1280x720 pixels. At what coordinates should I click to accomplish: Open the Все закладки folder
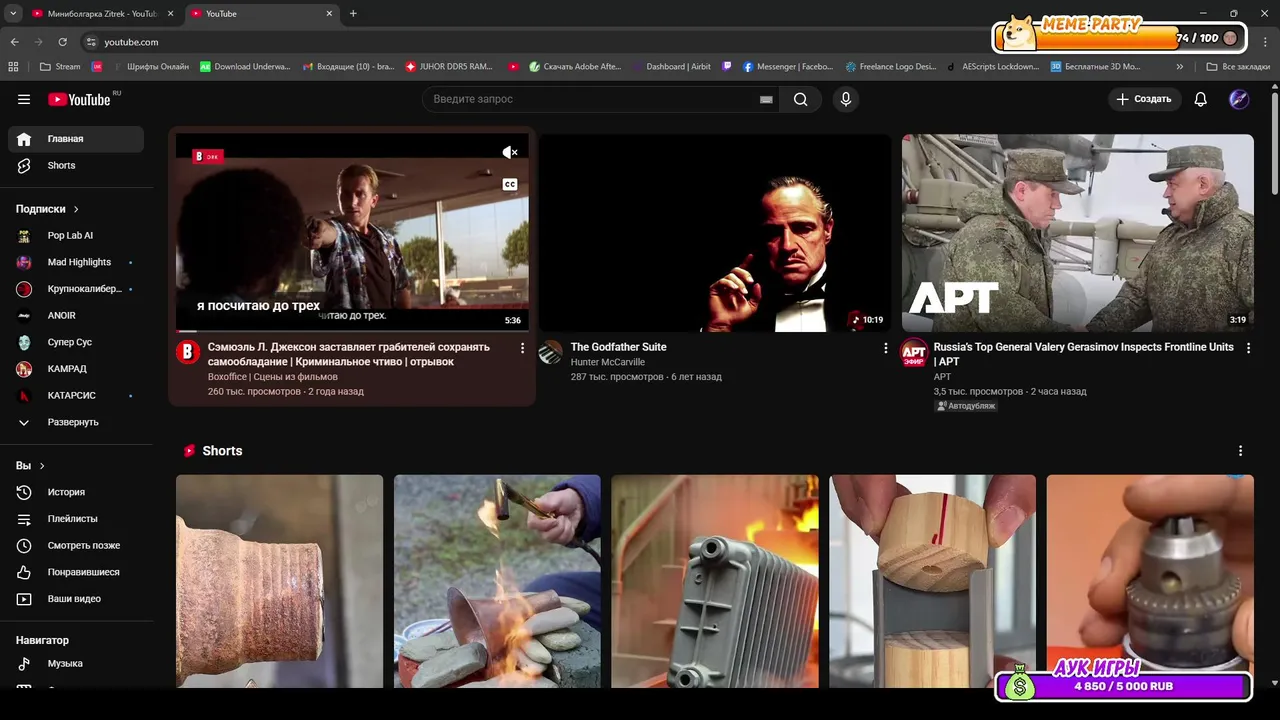[x=1238, y=67]
